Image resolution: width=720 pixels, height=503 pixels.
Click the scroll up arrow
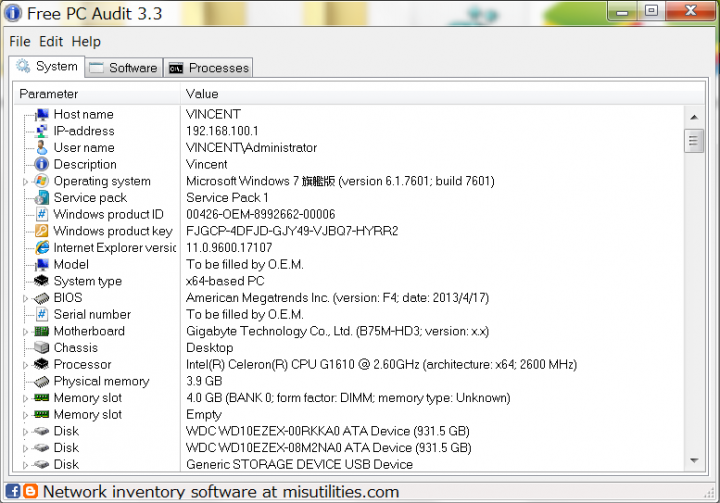694,117
